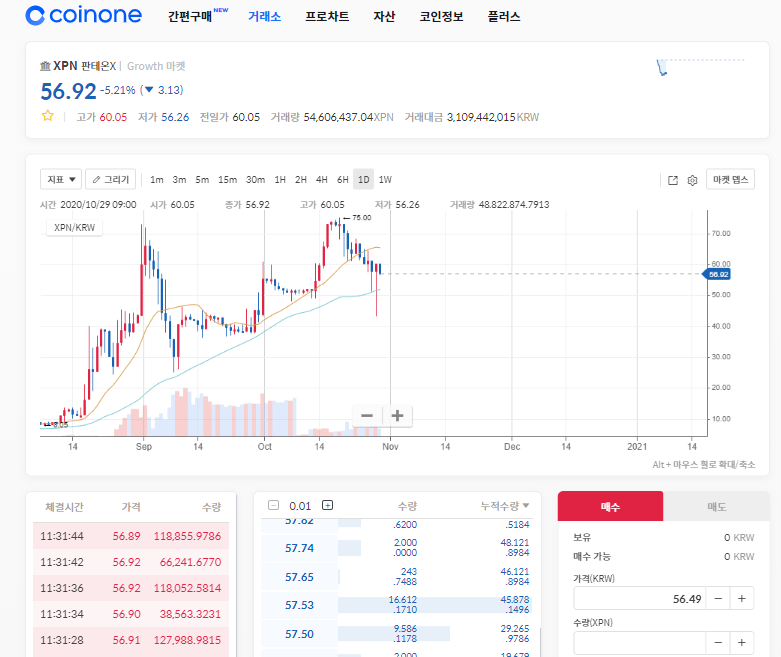Click the 가격(KRW) price input field
Viewport: 781px width, 657px height.
pyautogui.click(x=640, y=598)
